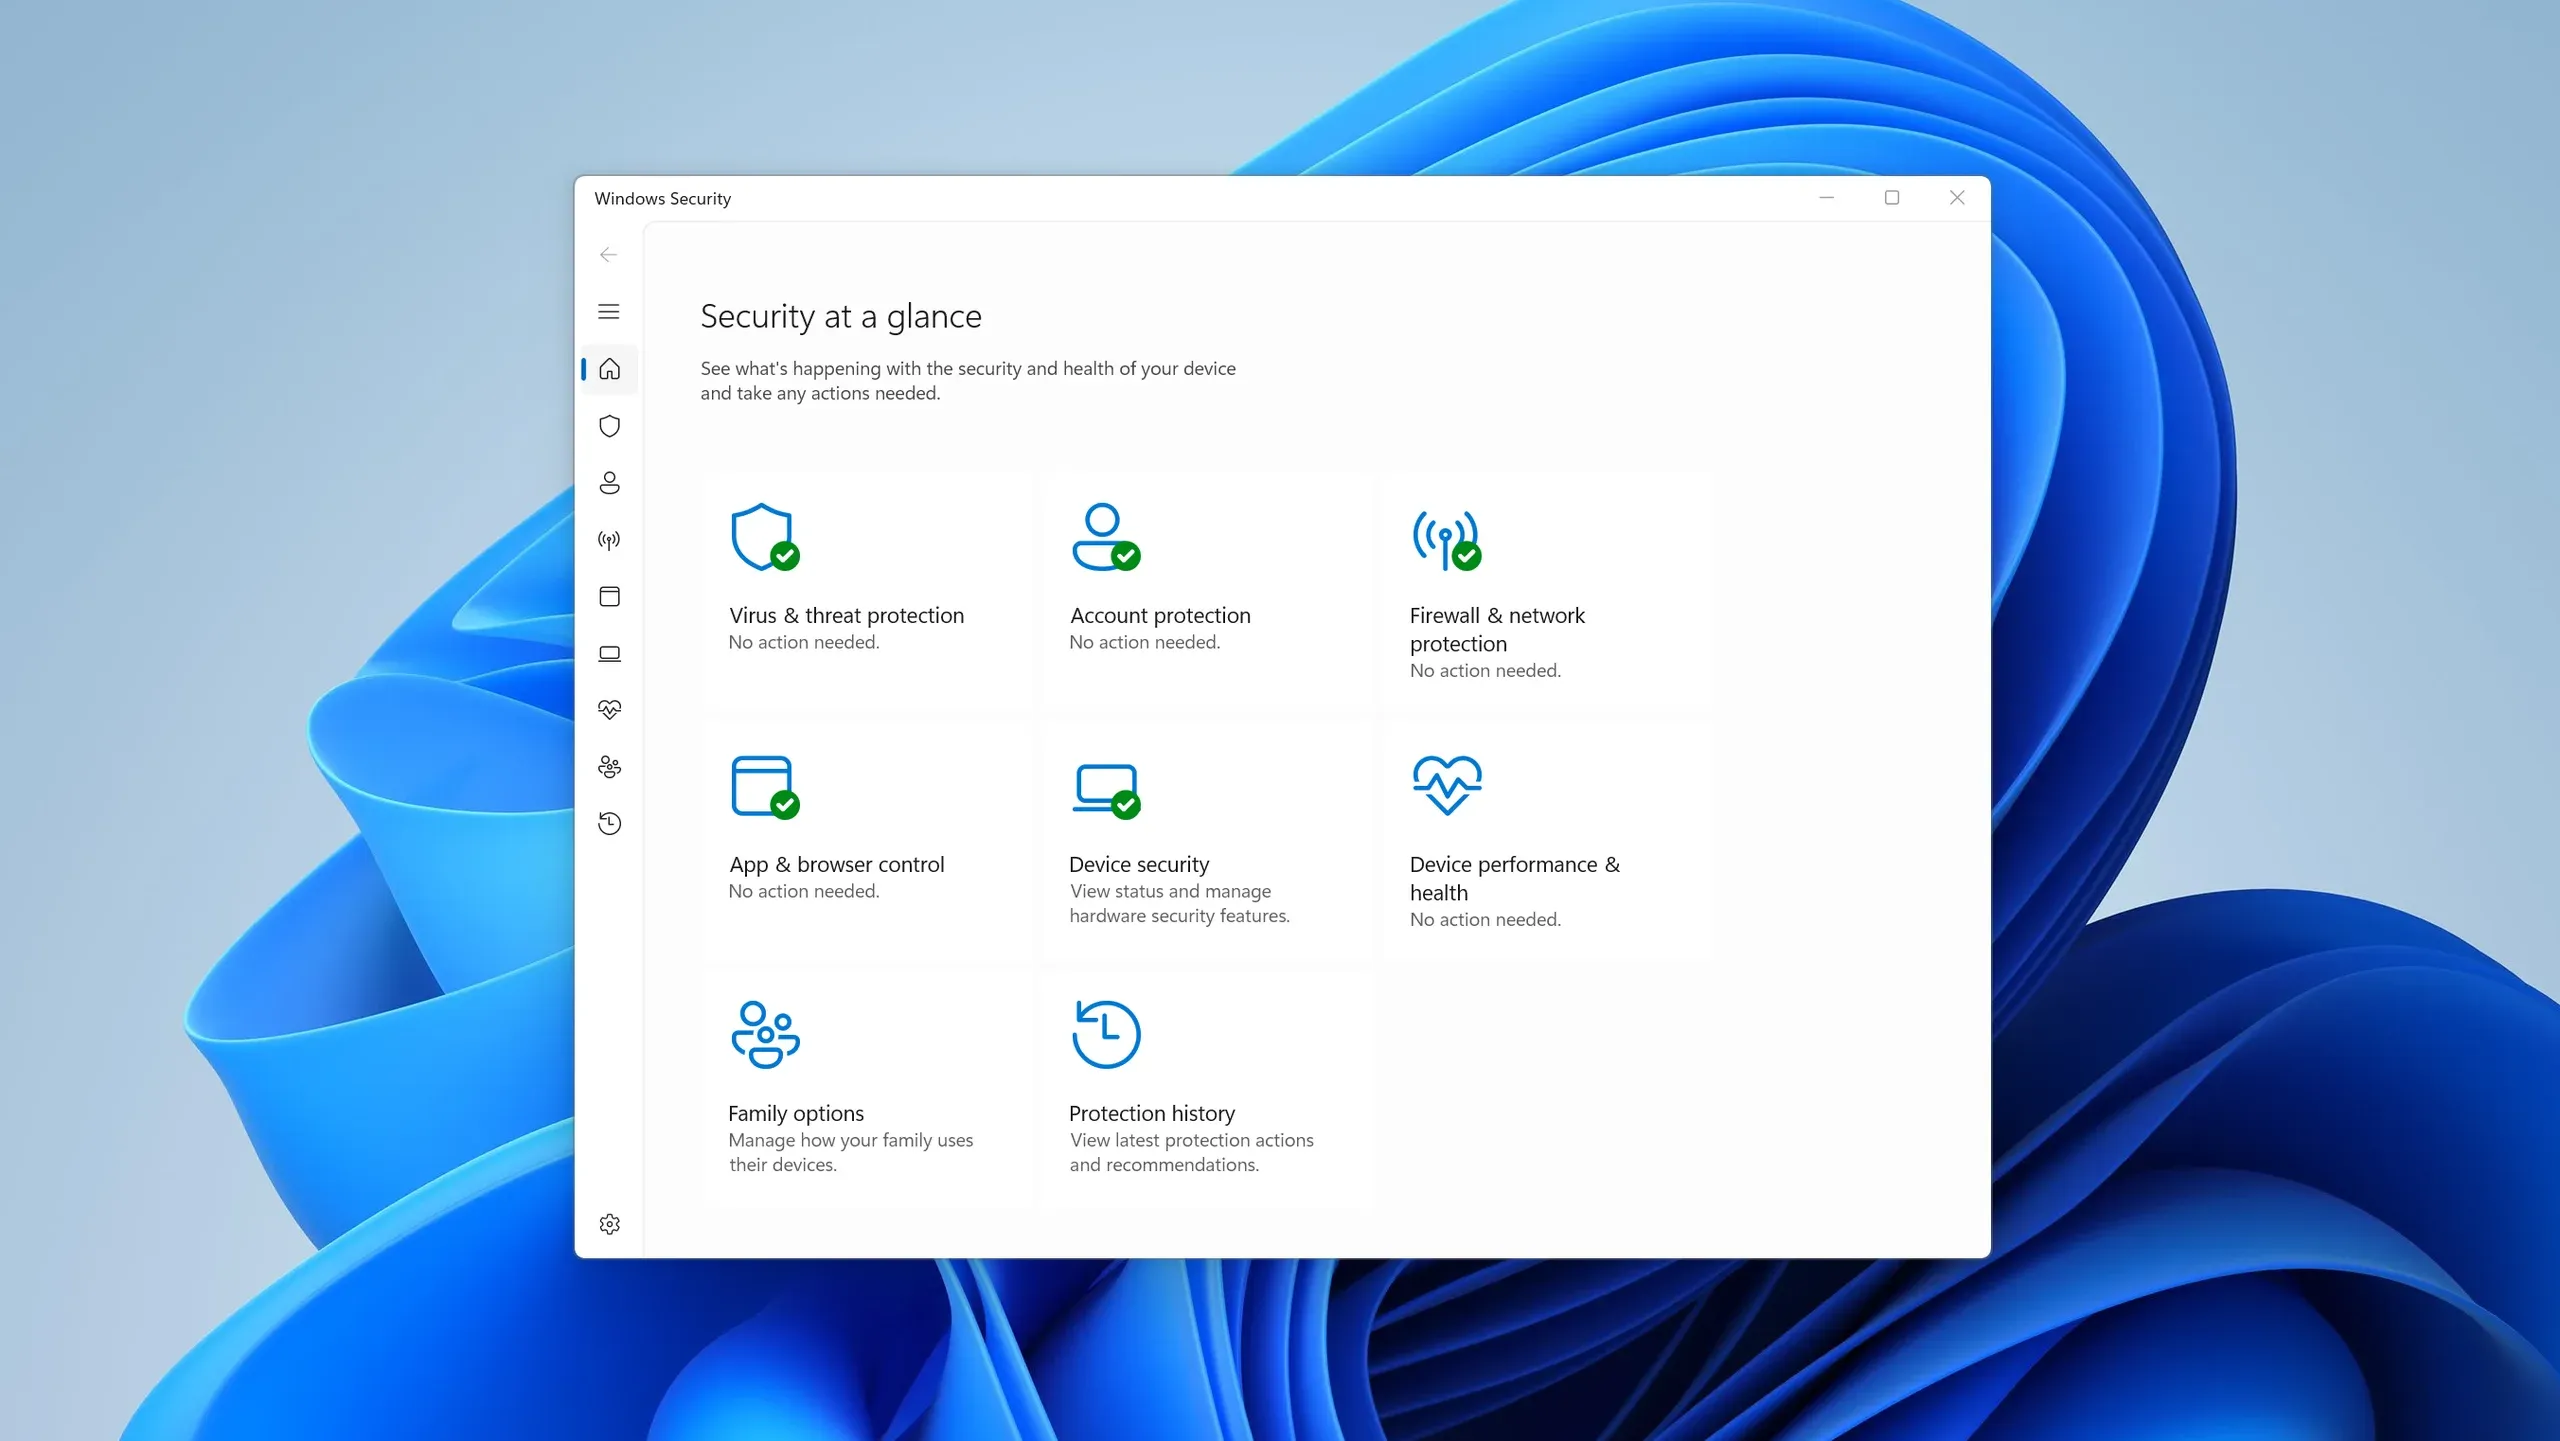
Task: View latest actions in Protection history
Action: tap(1205, 1085)
